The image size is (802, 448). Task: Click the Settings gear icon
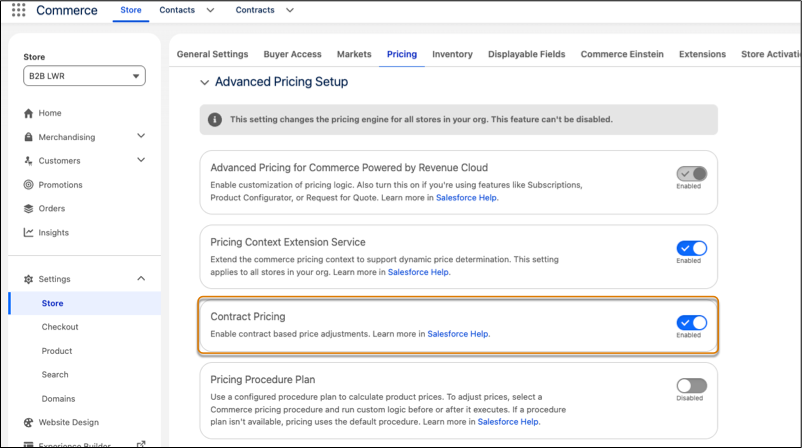pos(29,279)
